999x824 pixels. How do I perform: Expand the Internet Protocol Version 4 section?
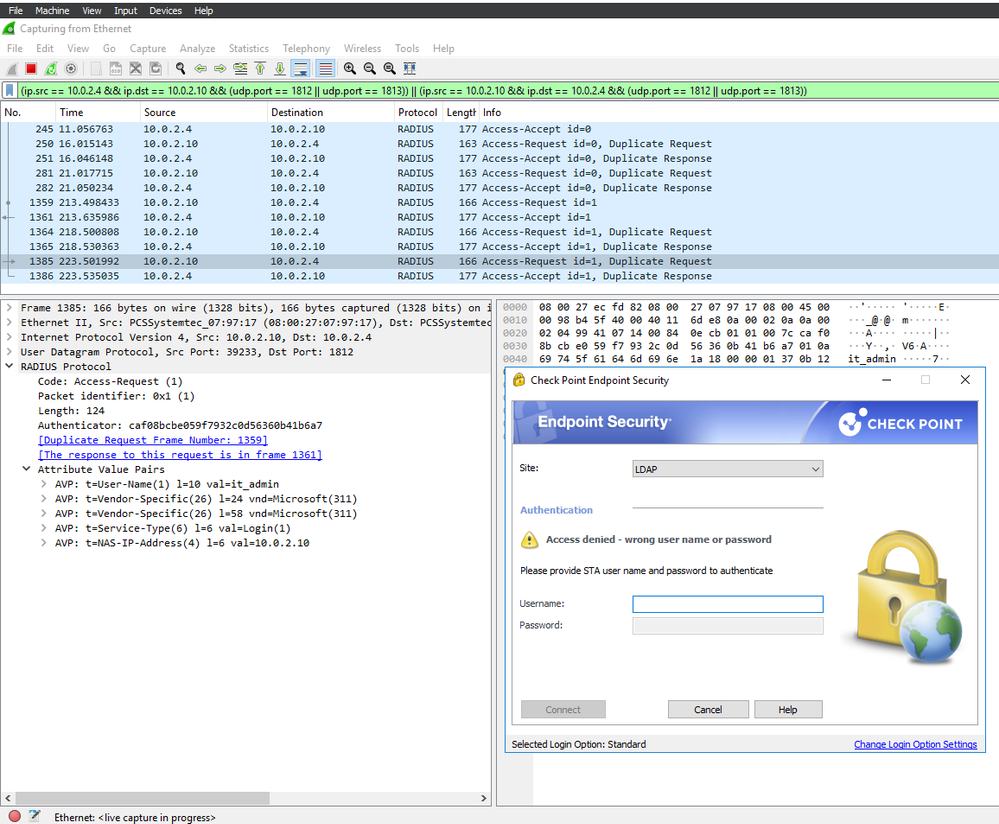pos(10,338)
